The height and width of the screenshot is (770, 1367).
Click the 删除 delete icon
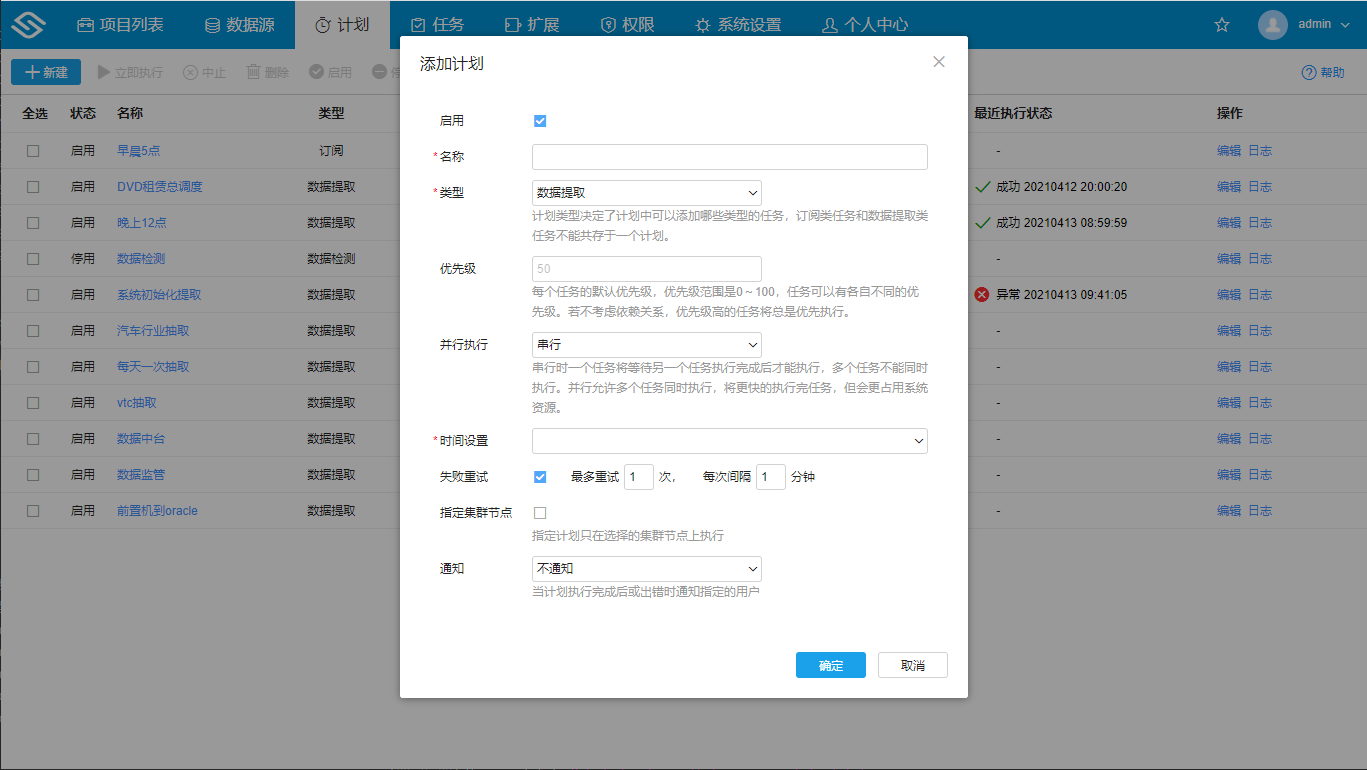point(255,71)
